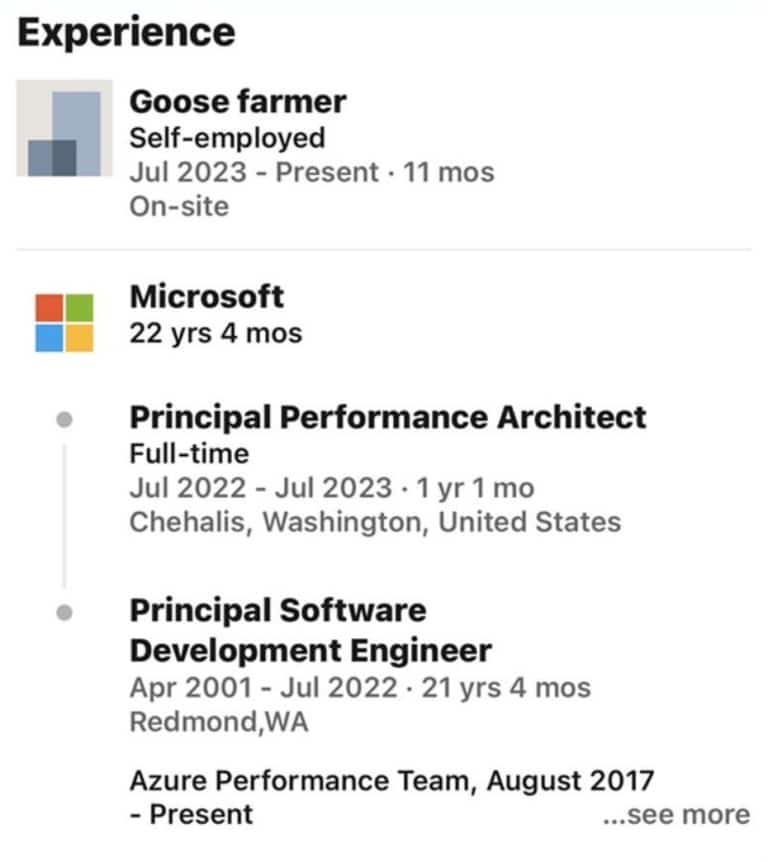Select the On-site work type label
Screen dimensions: 768x862
click(x=167, y=207)
